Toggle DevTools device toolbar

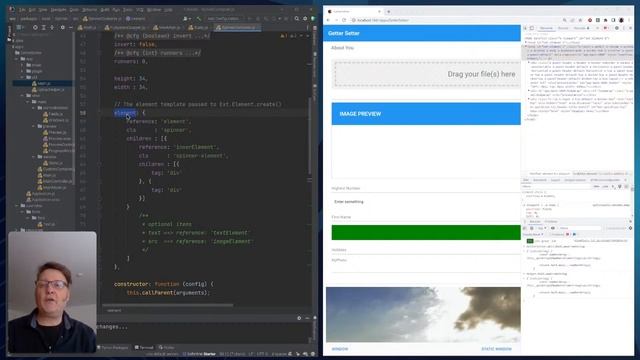[x=532, y=28]
